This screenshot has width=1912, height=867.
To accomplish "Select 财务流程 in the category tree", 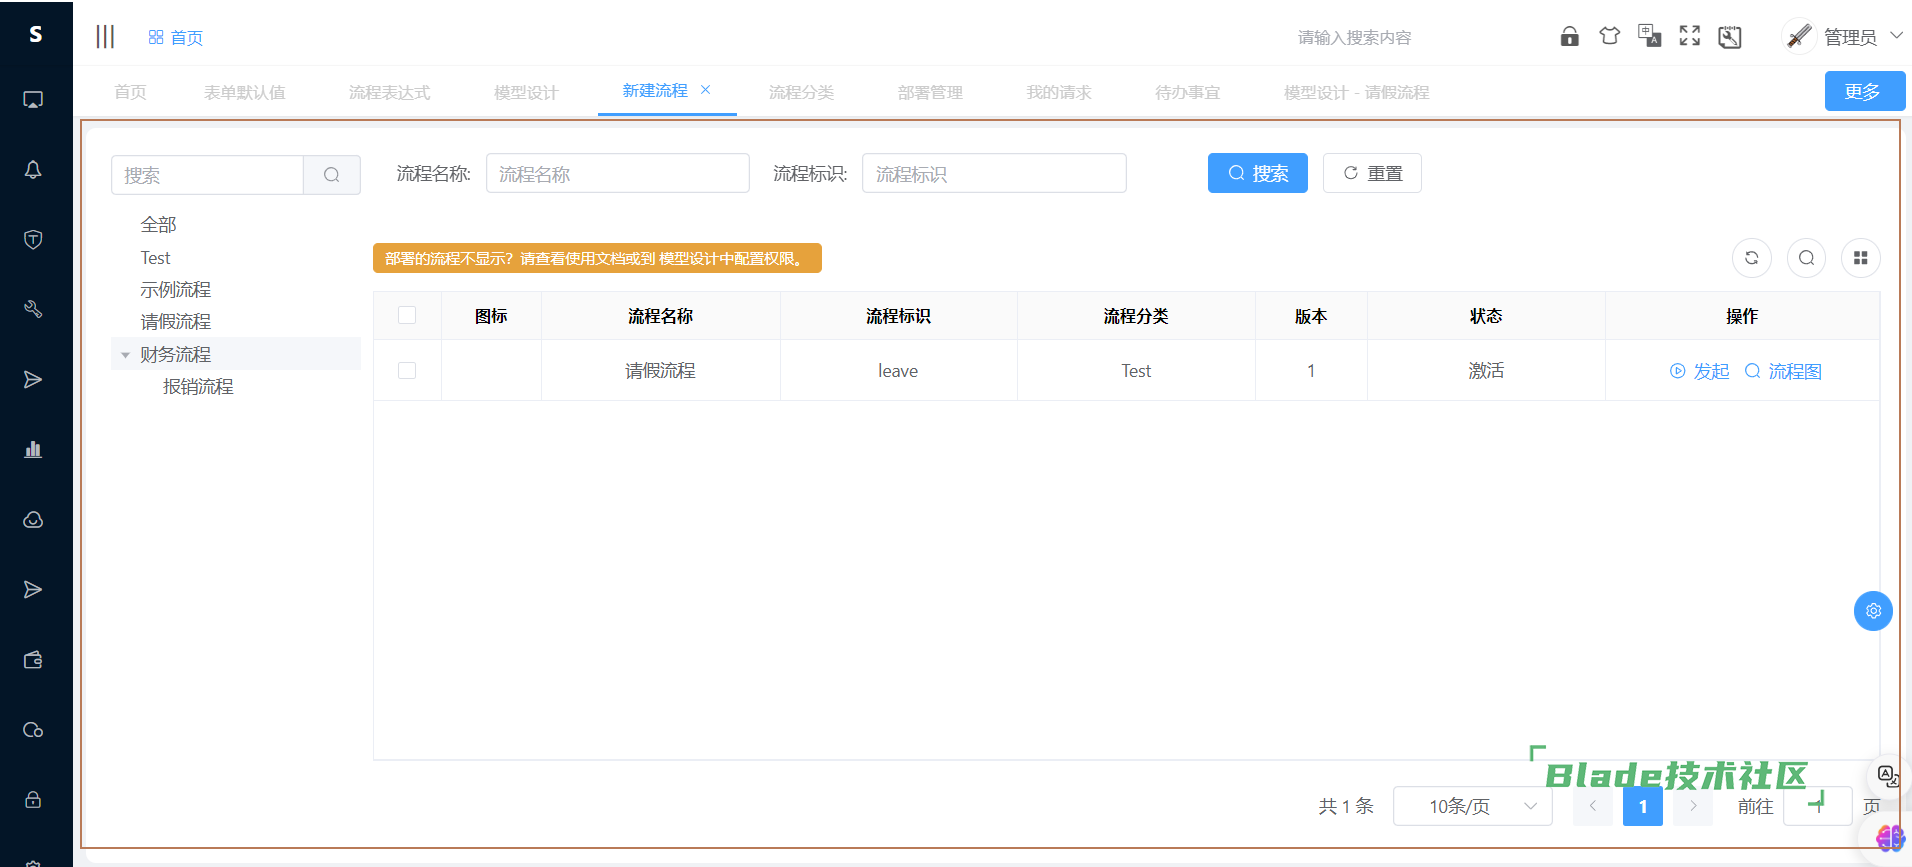I will click(x=175, y=355).
